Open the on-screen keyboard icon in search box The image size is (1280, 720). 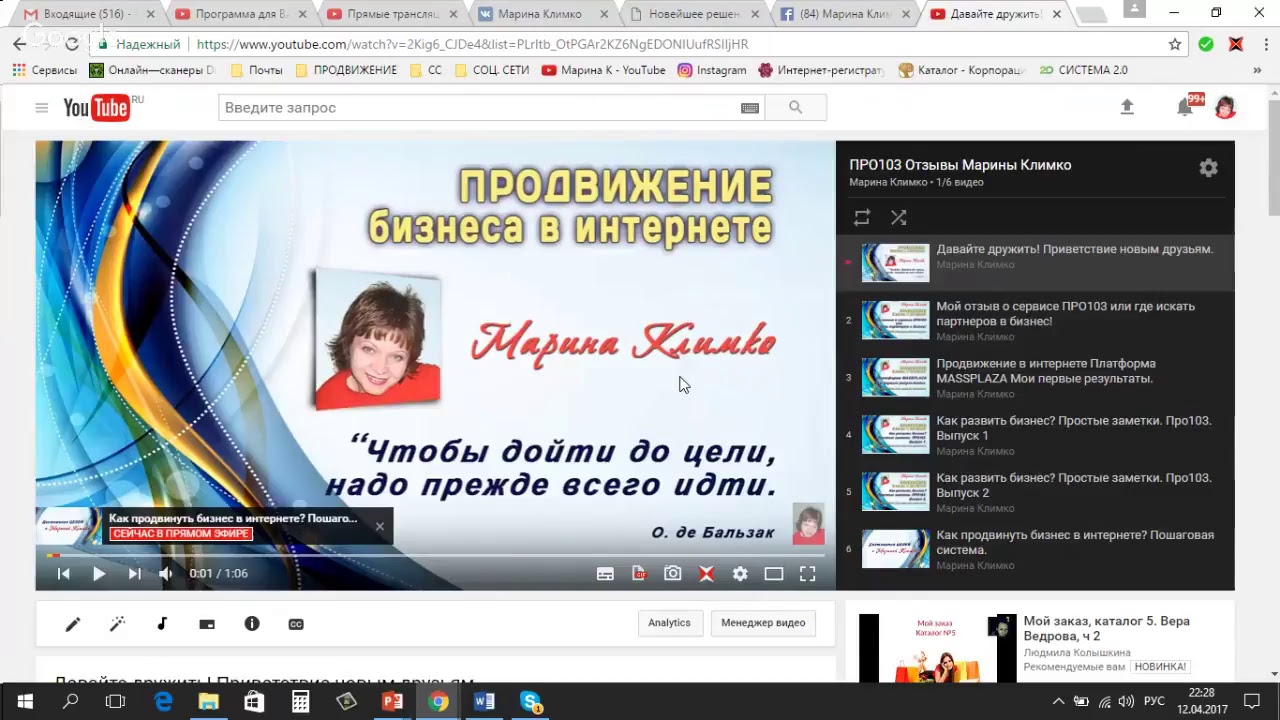749,108
